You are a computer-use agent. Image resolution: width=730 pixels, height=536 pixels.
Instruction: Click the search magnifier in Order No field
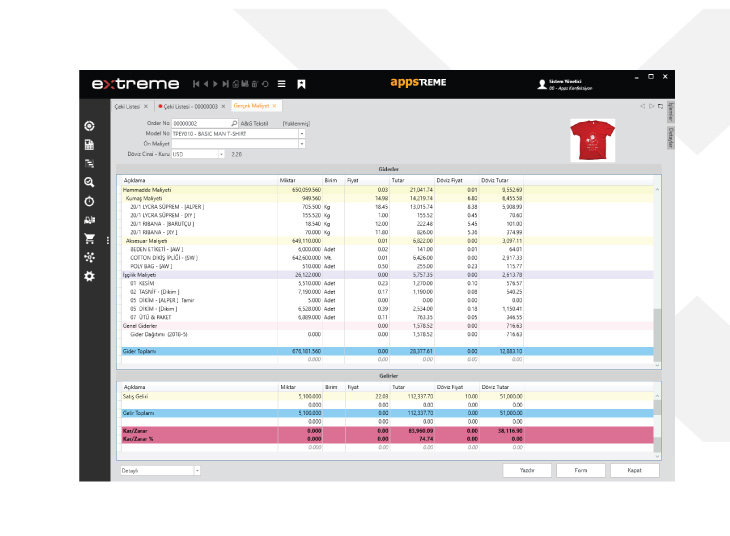click(x=234, y=123)
